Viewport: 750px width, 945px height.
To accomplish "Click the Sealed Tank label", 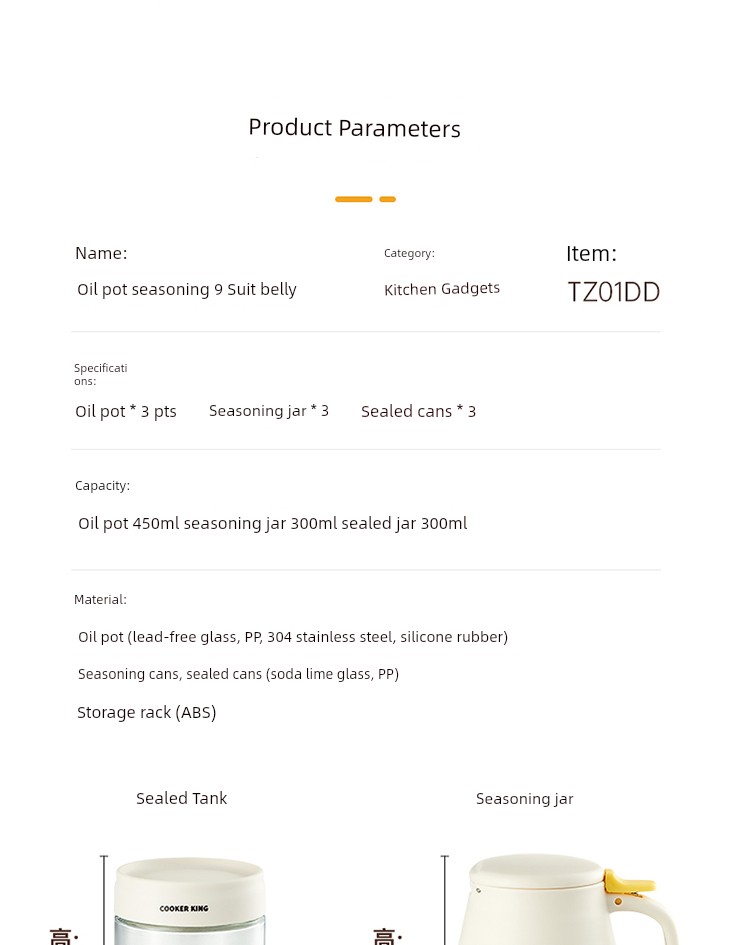I will 181,799.
